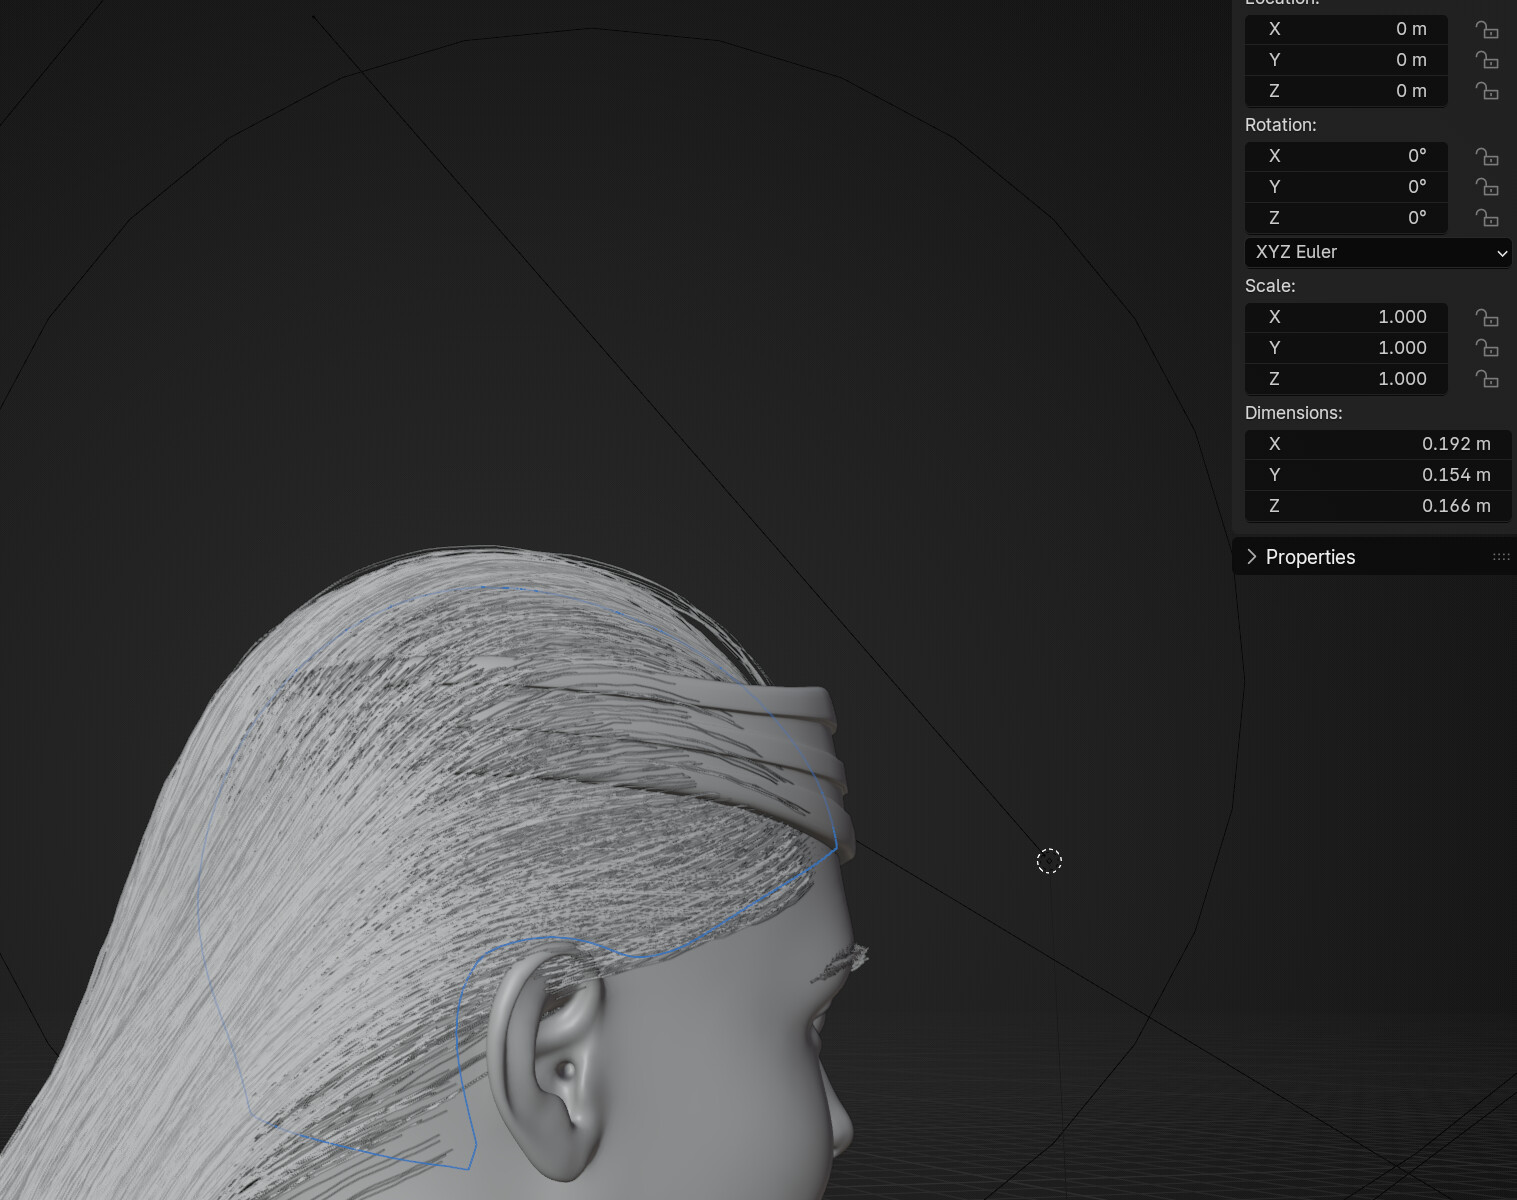Lock the Rotation X channel
The width and height of the screenshot is (1517, 1200).
[1487, 157]
